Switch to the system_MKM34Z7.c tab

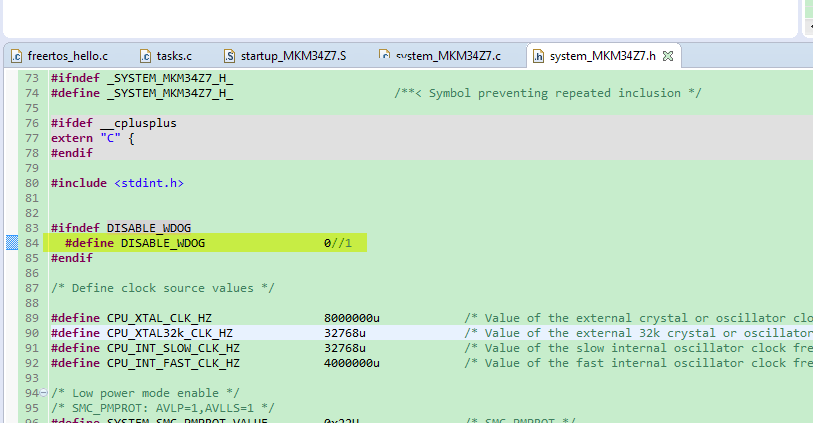447,56
